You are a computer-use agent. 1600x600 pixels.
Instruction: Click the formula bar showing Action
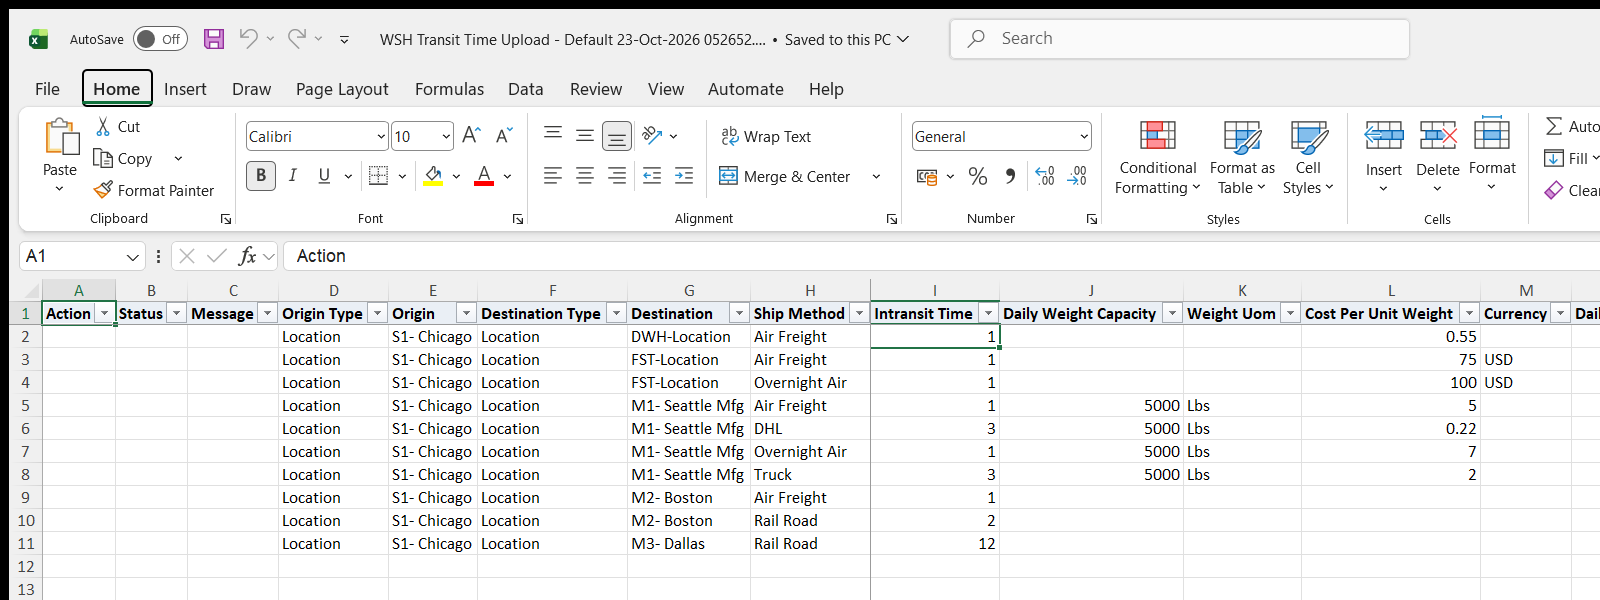point(940,256)
